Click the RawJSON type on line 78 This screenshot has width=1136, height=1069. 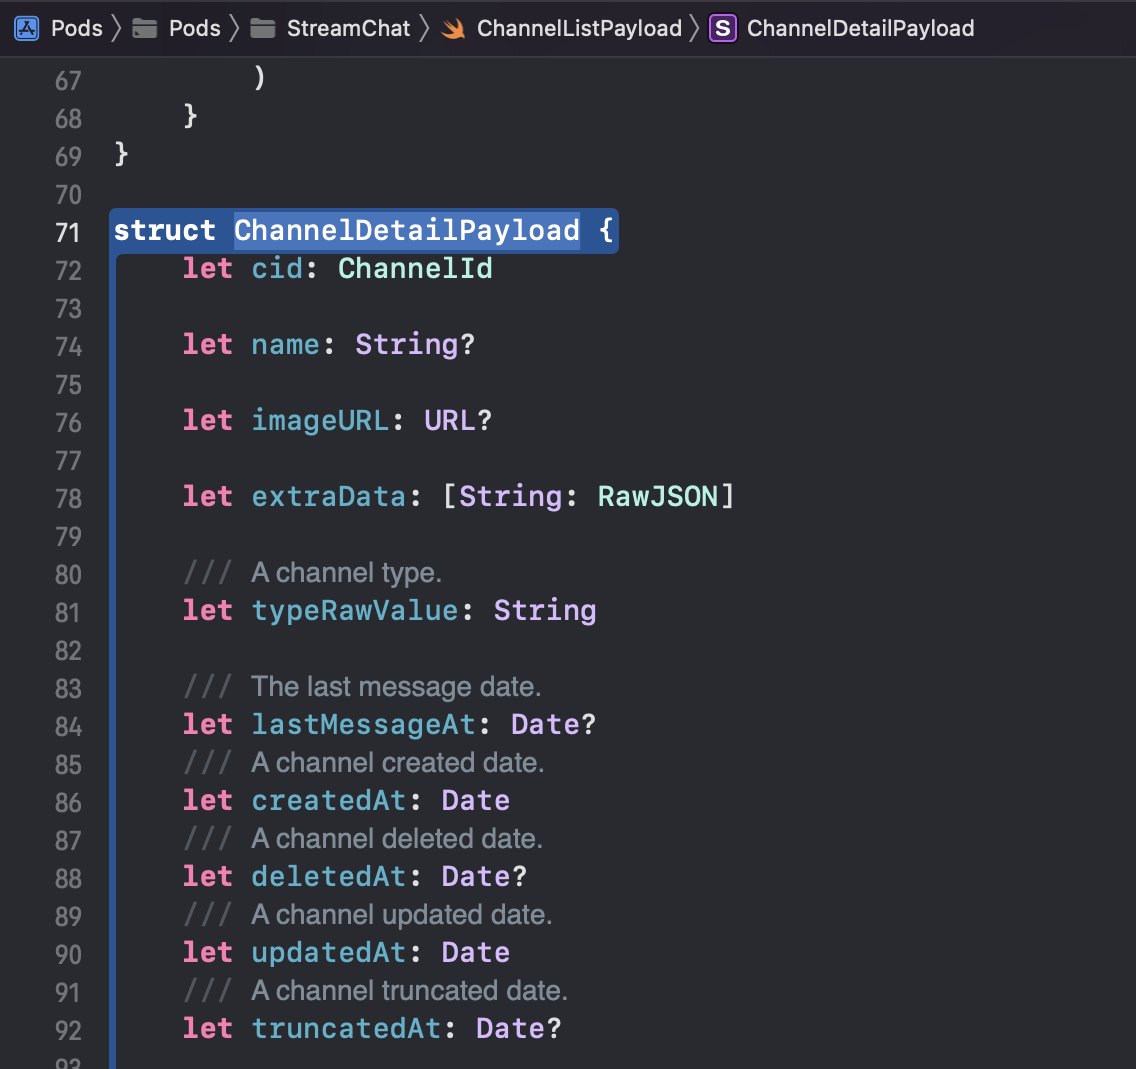pos(657,497)
